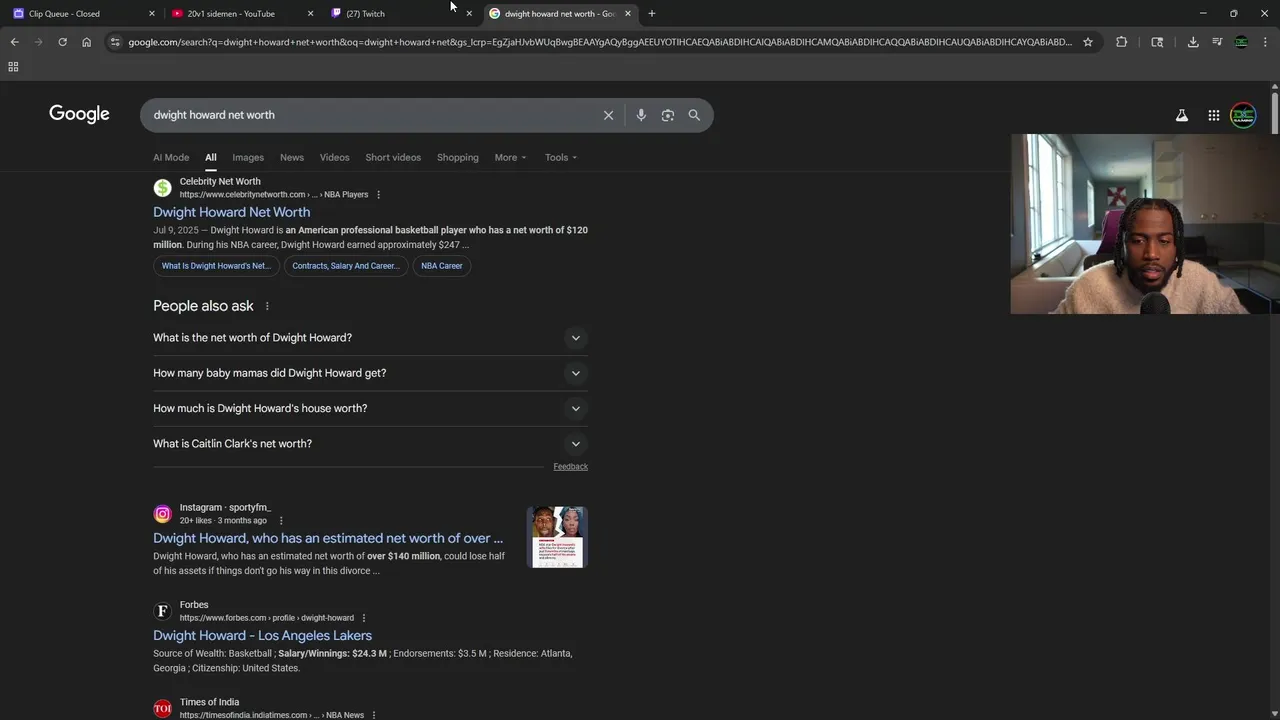Open the 'Dwight Howard Net Worth' result link
This screenshot has height=720, width=1280.
[x=231, y=212]
